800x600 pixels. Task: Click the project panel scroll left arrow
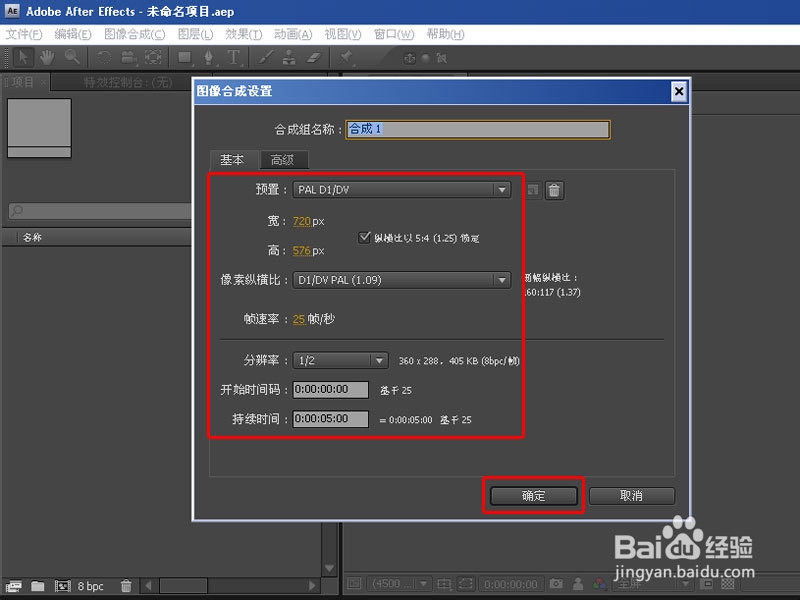tap(148, 585)
